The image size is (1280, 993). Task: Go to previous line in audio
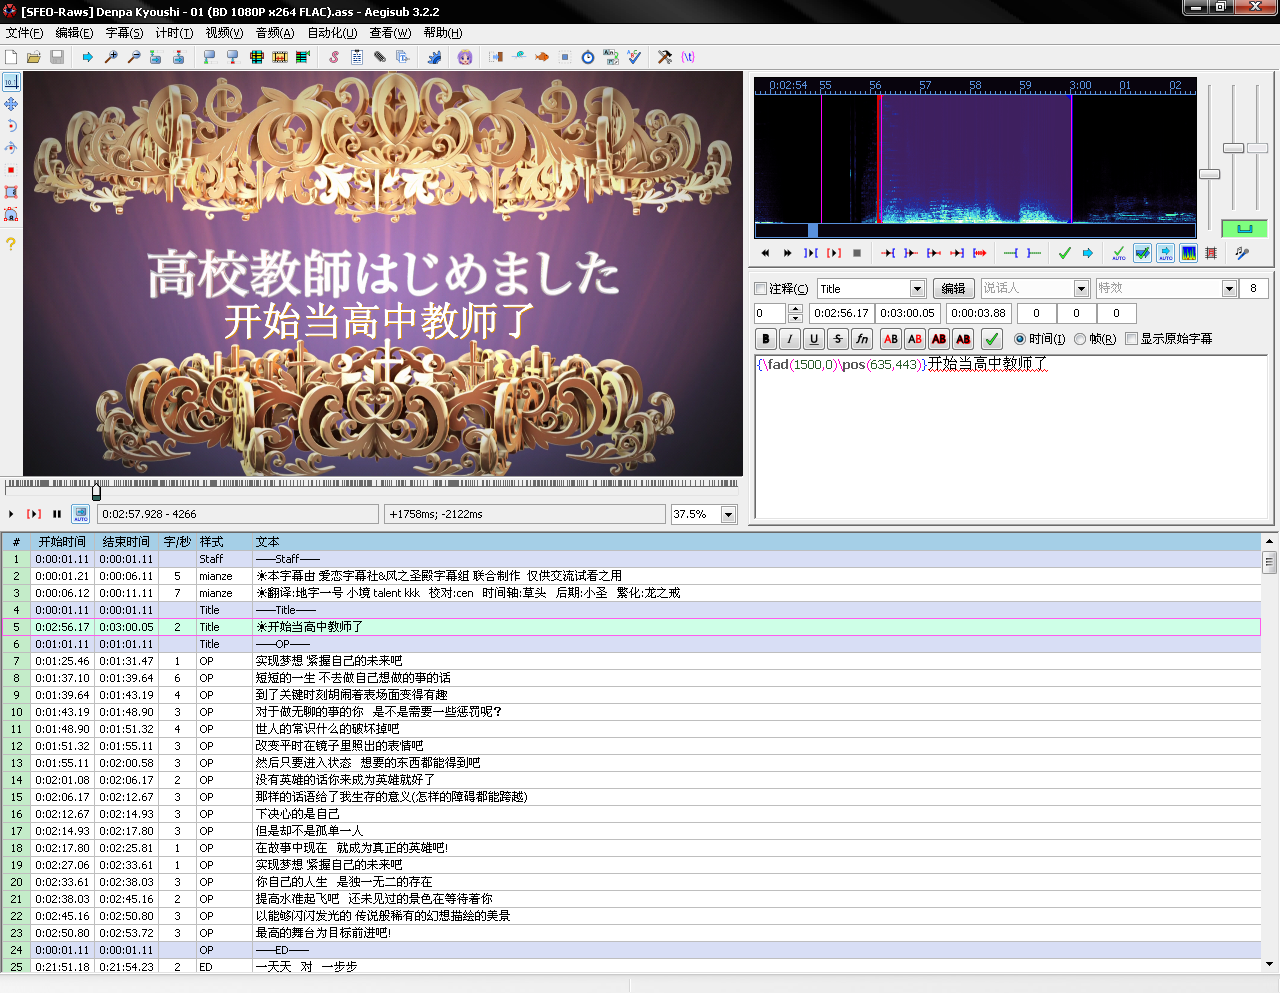(x=765, y=253)
